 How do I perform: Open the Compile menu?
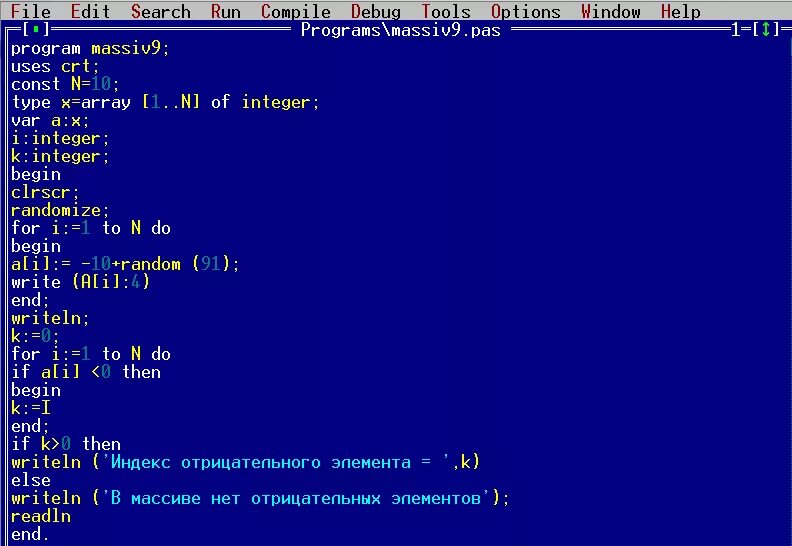click(x=295, y=11)
